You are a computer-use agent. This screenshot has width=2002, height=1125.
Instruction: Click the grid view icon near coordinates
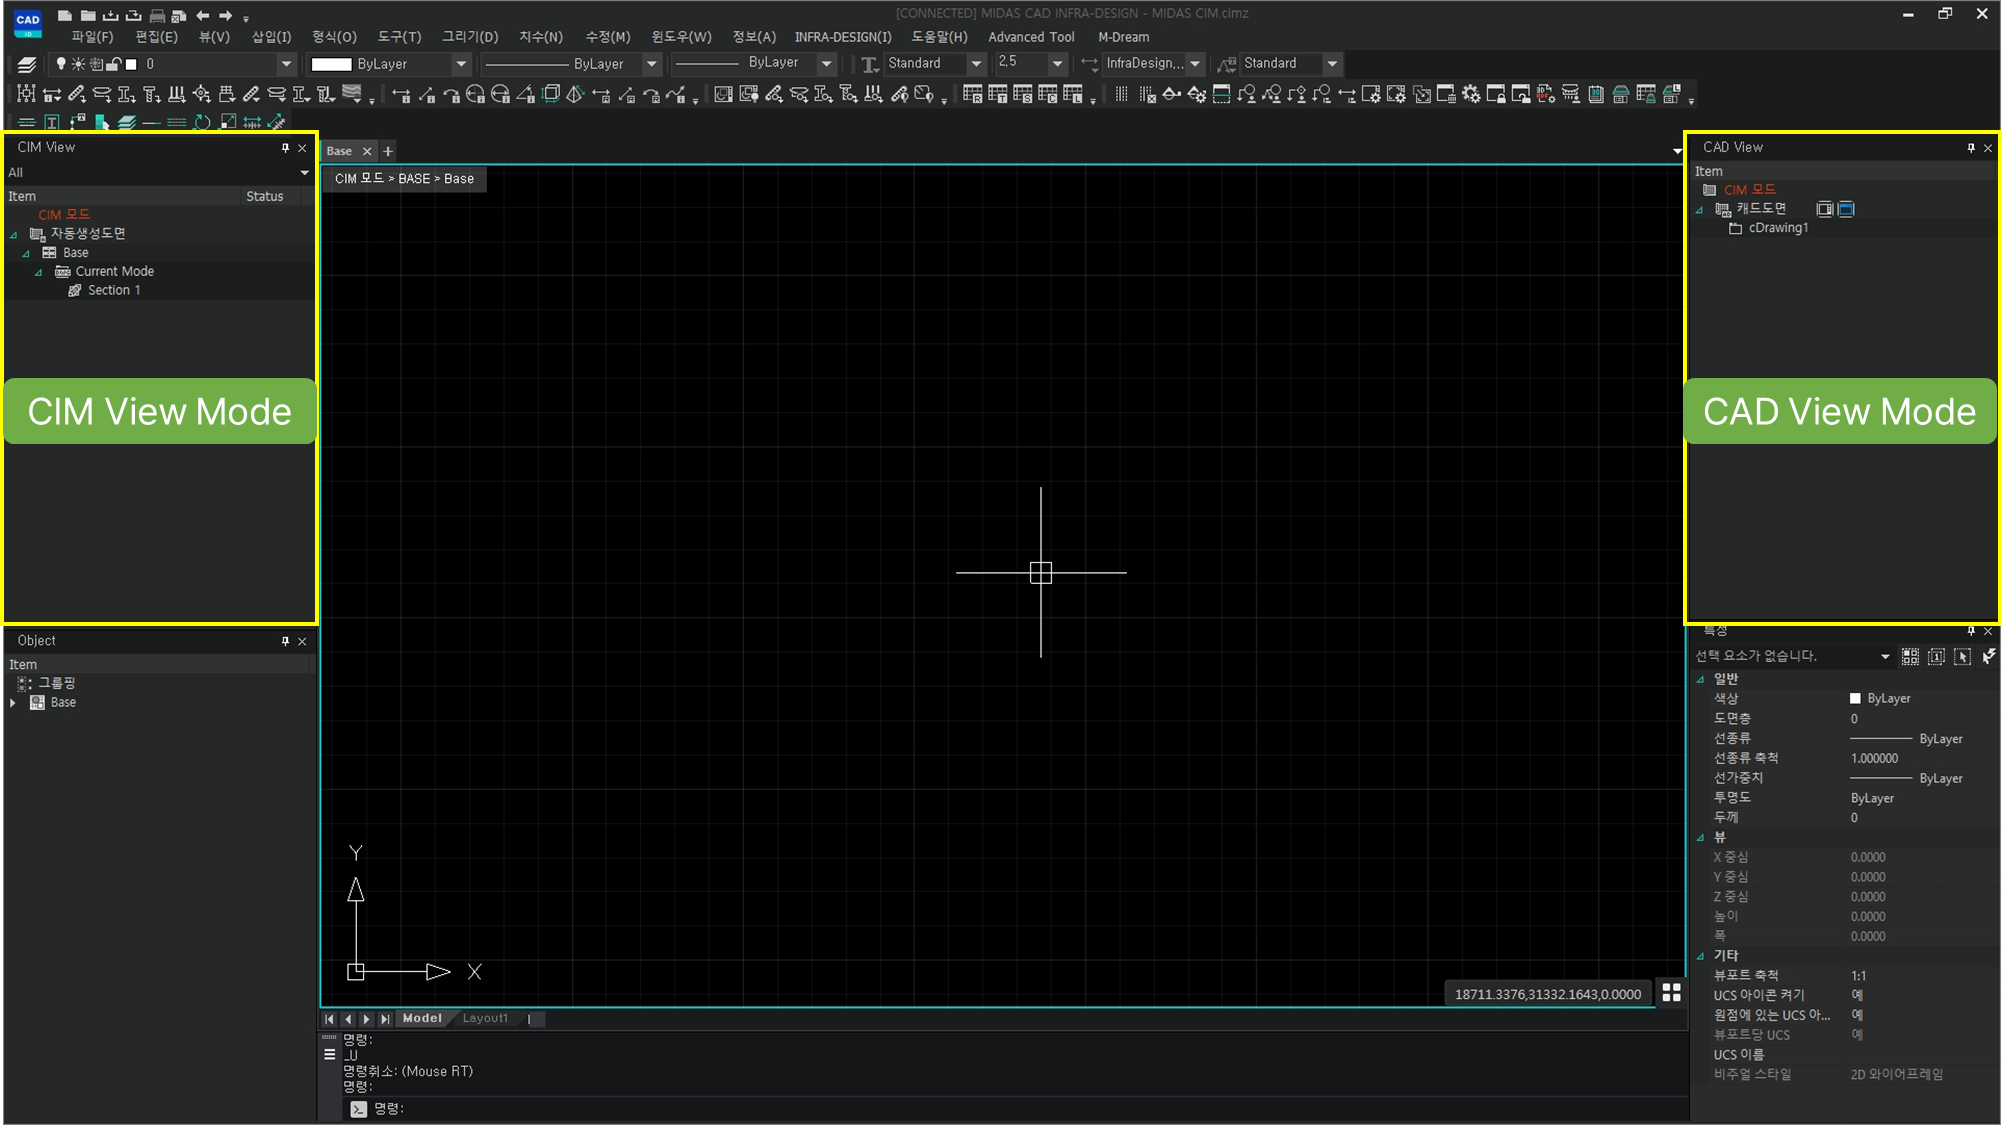point(1671,992)
